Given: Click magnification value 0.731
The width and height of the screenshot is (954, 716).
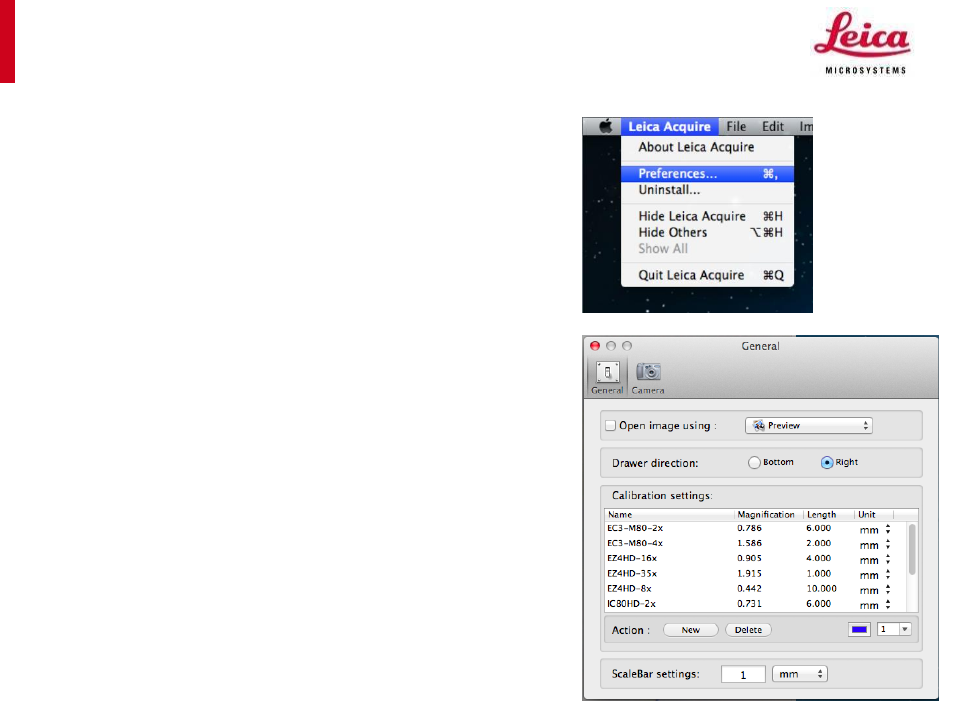Looking at the screenshot, I should click(x=749, y=604).
